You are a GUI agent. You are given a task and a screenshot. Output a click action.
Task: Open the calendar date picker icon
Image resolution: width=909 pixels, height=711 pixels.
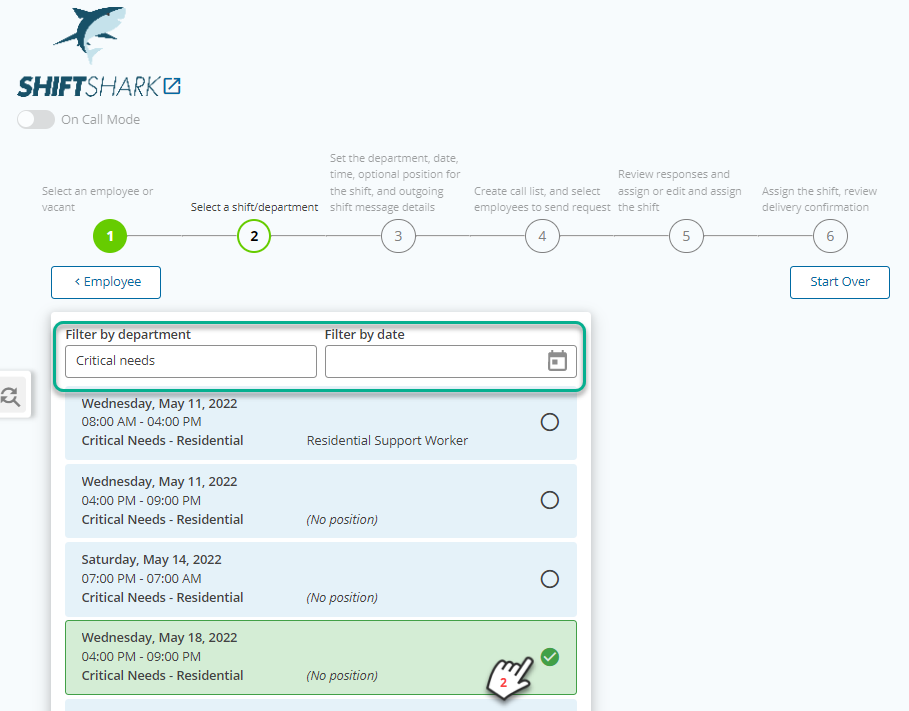[557, 361]
